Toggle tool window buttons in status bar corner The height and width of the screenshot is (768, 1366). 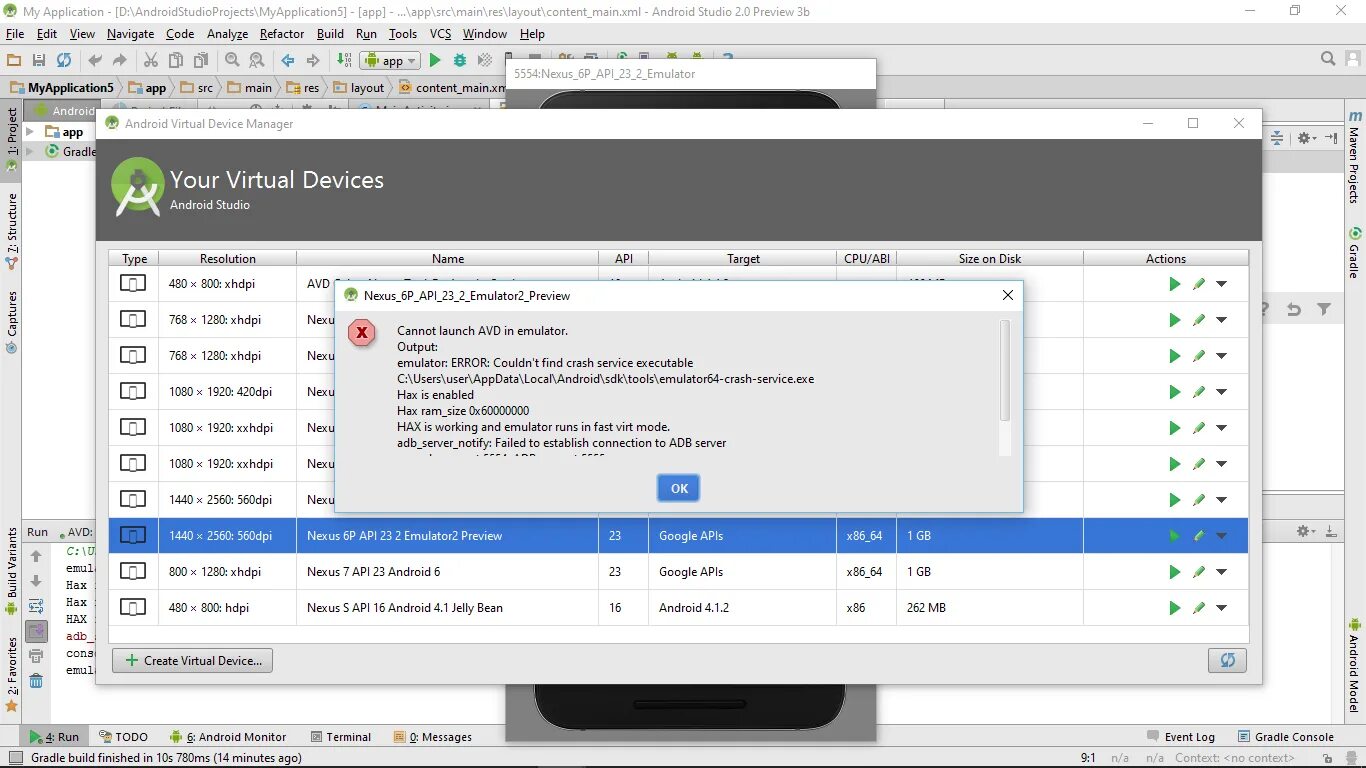pyautogui.click(x=14, y=758)
